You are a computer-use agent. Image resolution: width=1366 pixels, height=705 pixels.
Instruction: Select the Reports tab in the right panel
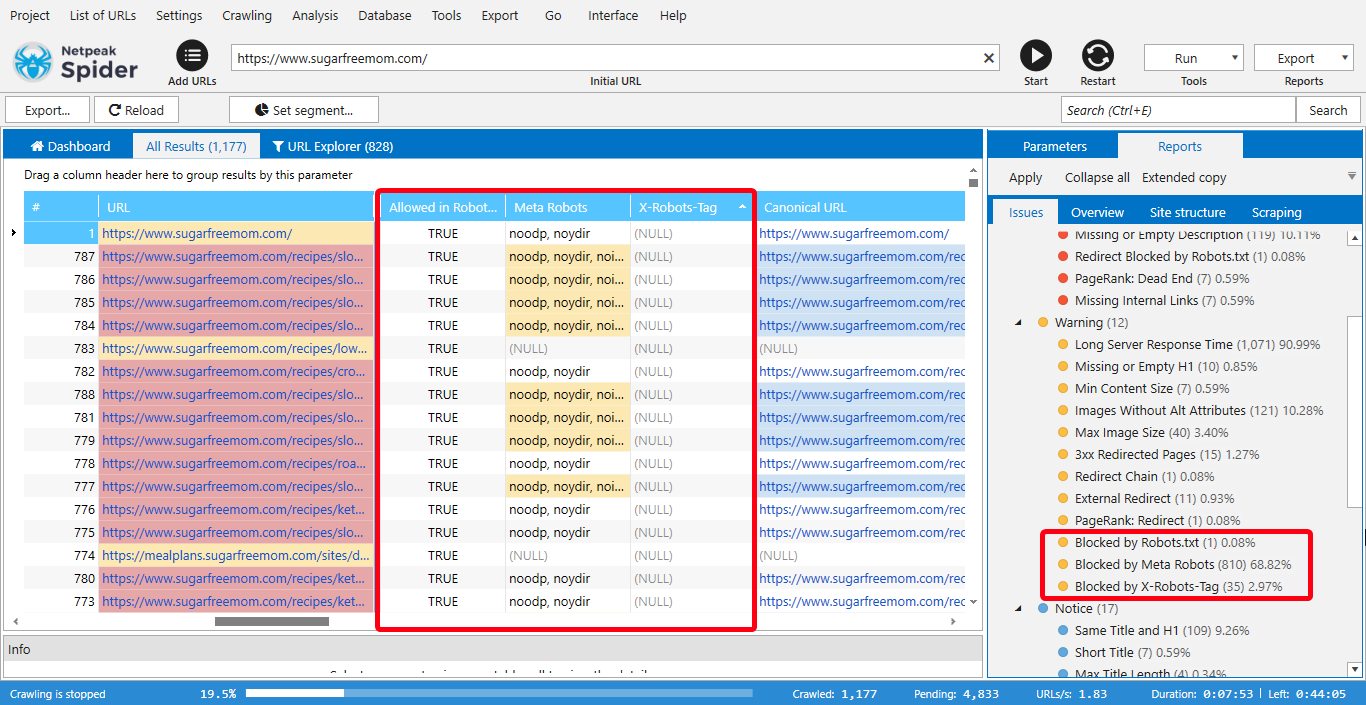[x=1180, y=146]
